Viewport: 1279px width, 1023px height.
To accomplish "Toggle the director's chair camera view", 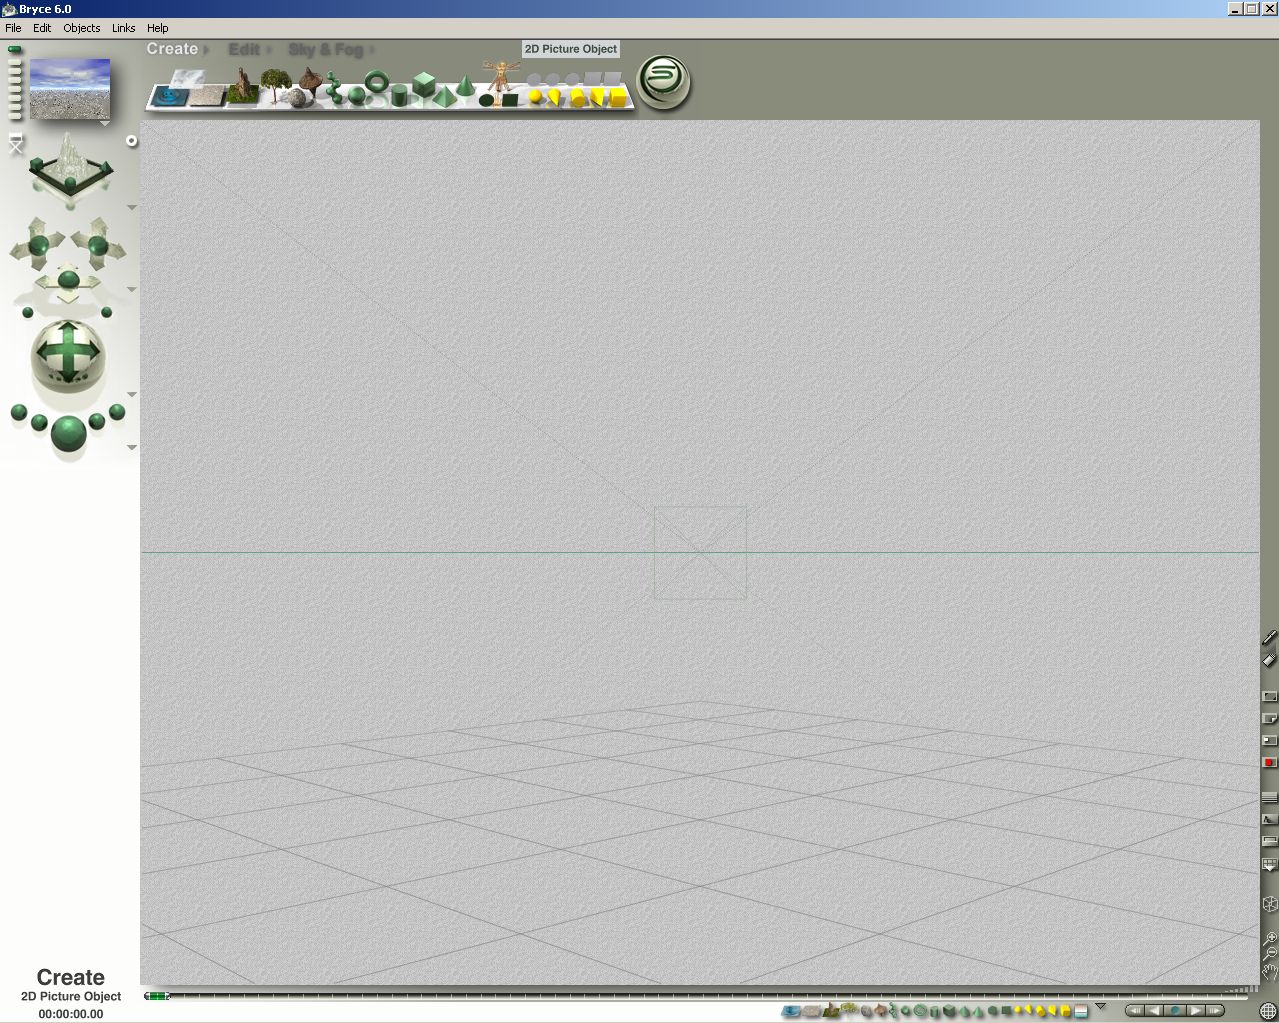I will [15, 143].
